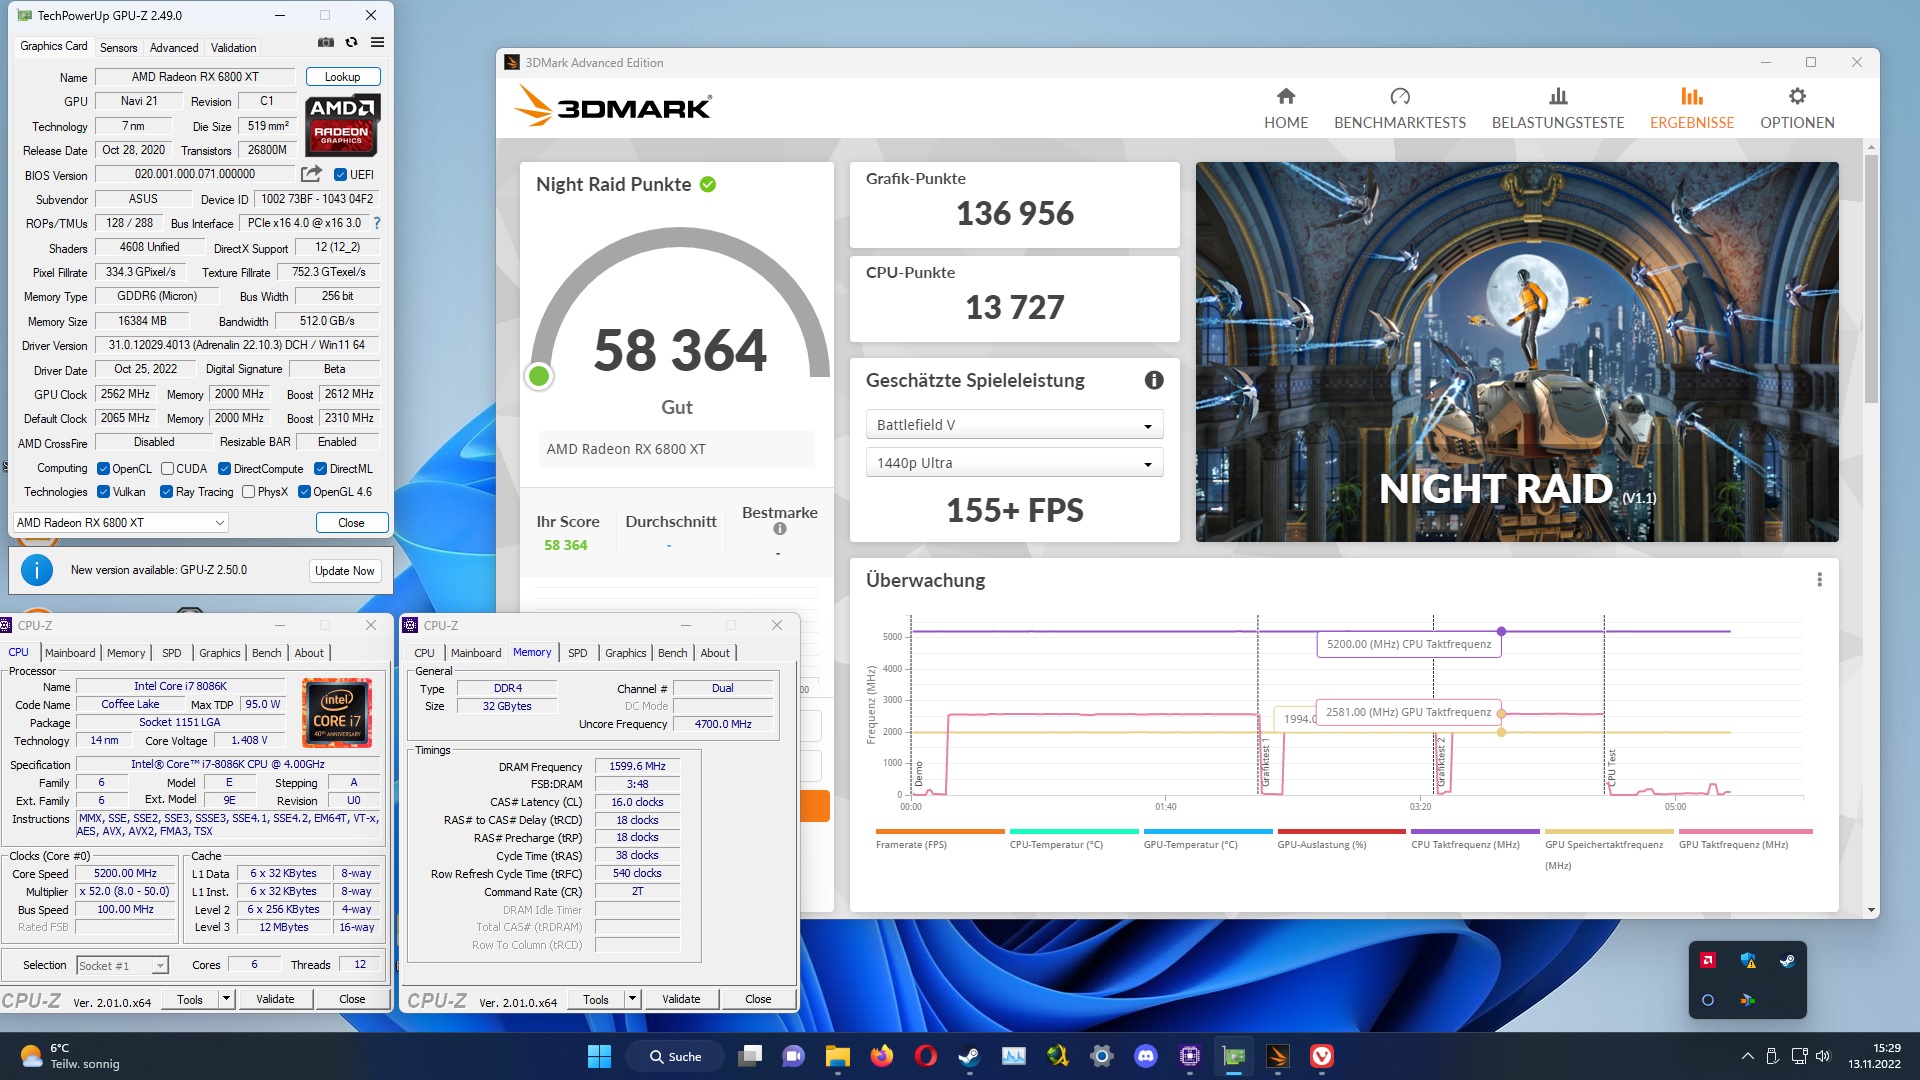Screen dimensions: 1920x1080
Task: Open the 1440p Ultra resolution dropdown
Action: click(x=1013, y=463)
